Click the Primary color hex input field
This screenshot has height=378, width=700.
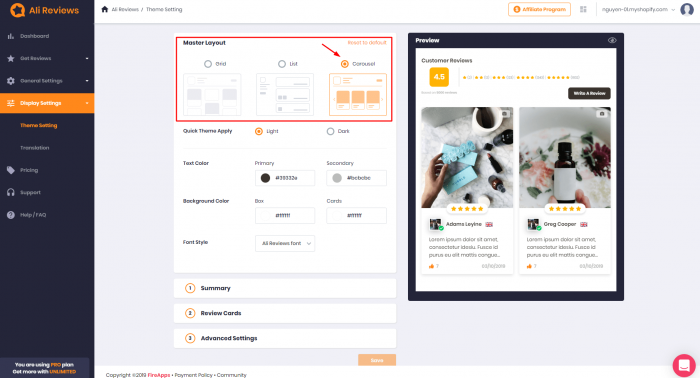tap(285, 178)
